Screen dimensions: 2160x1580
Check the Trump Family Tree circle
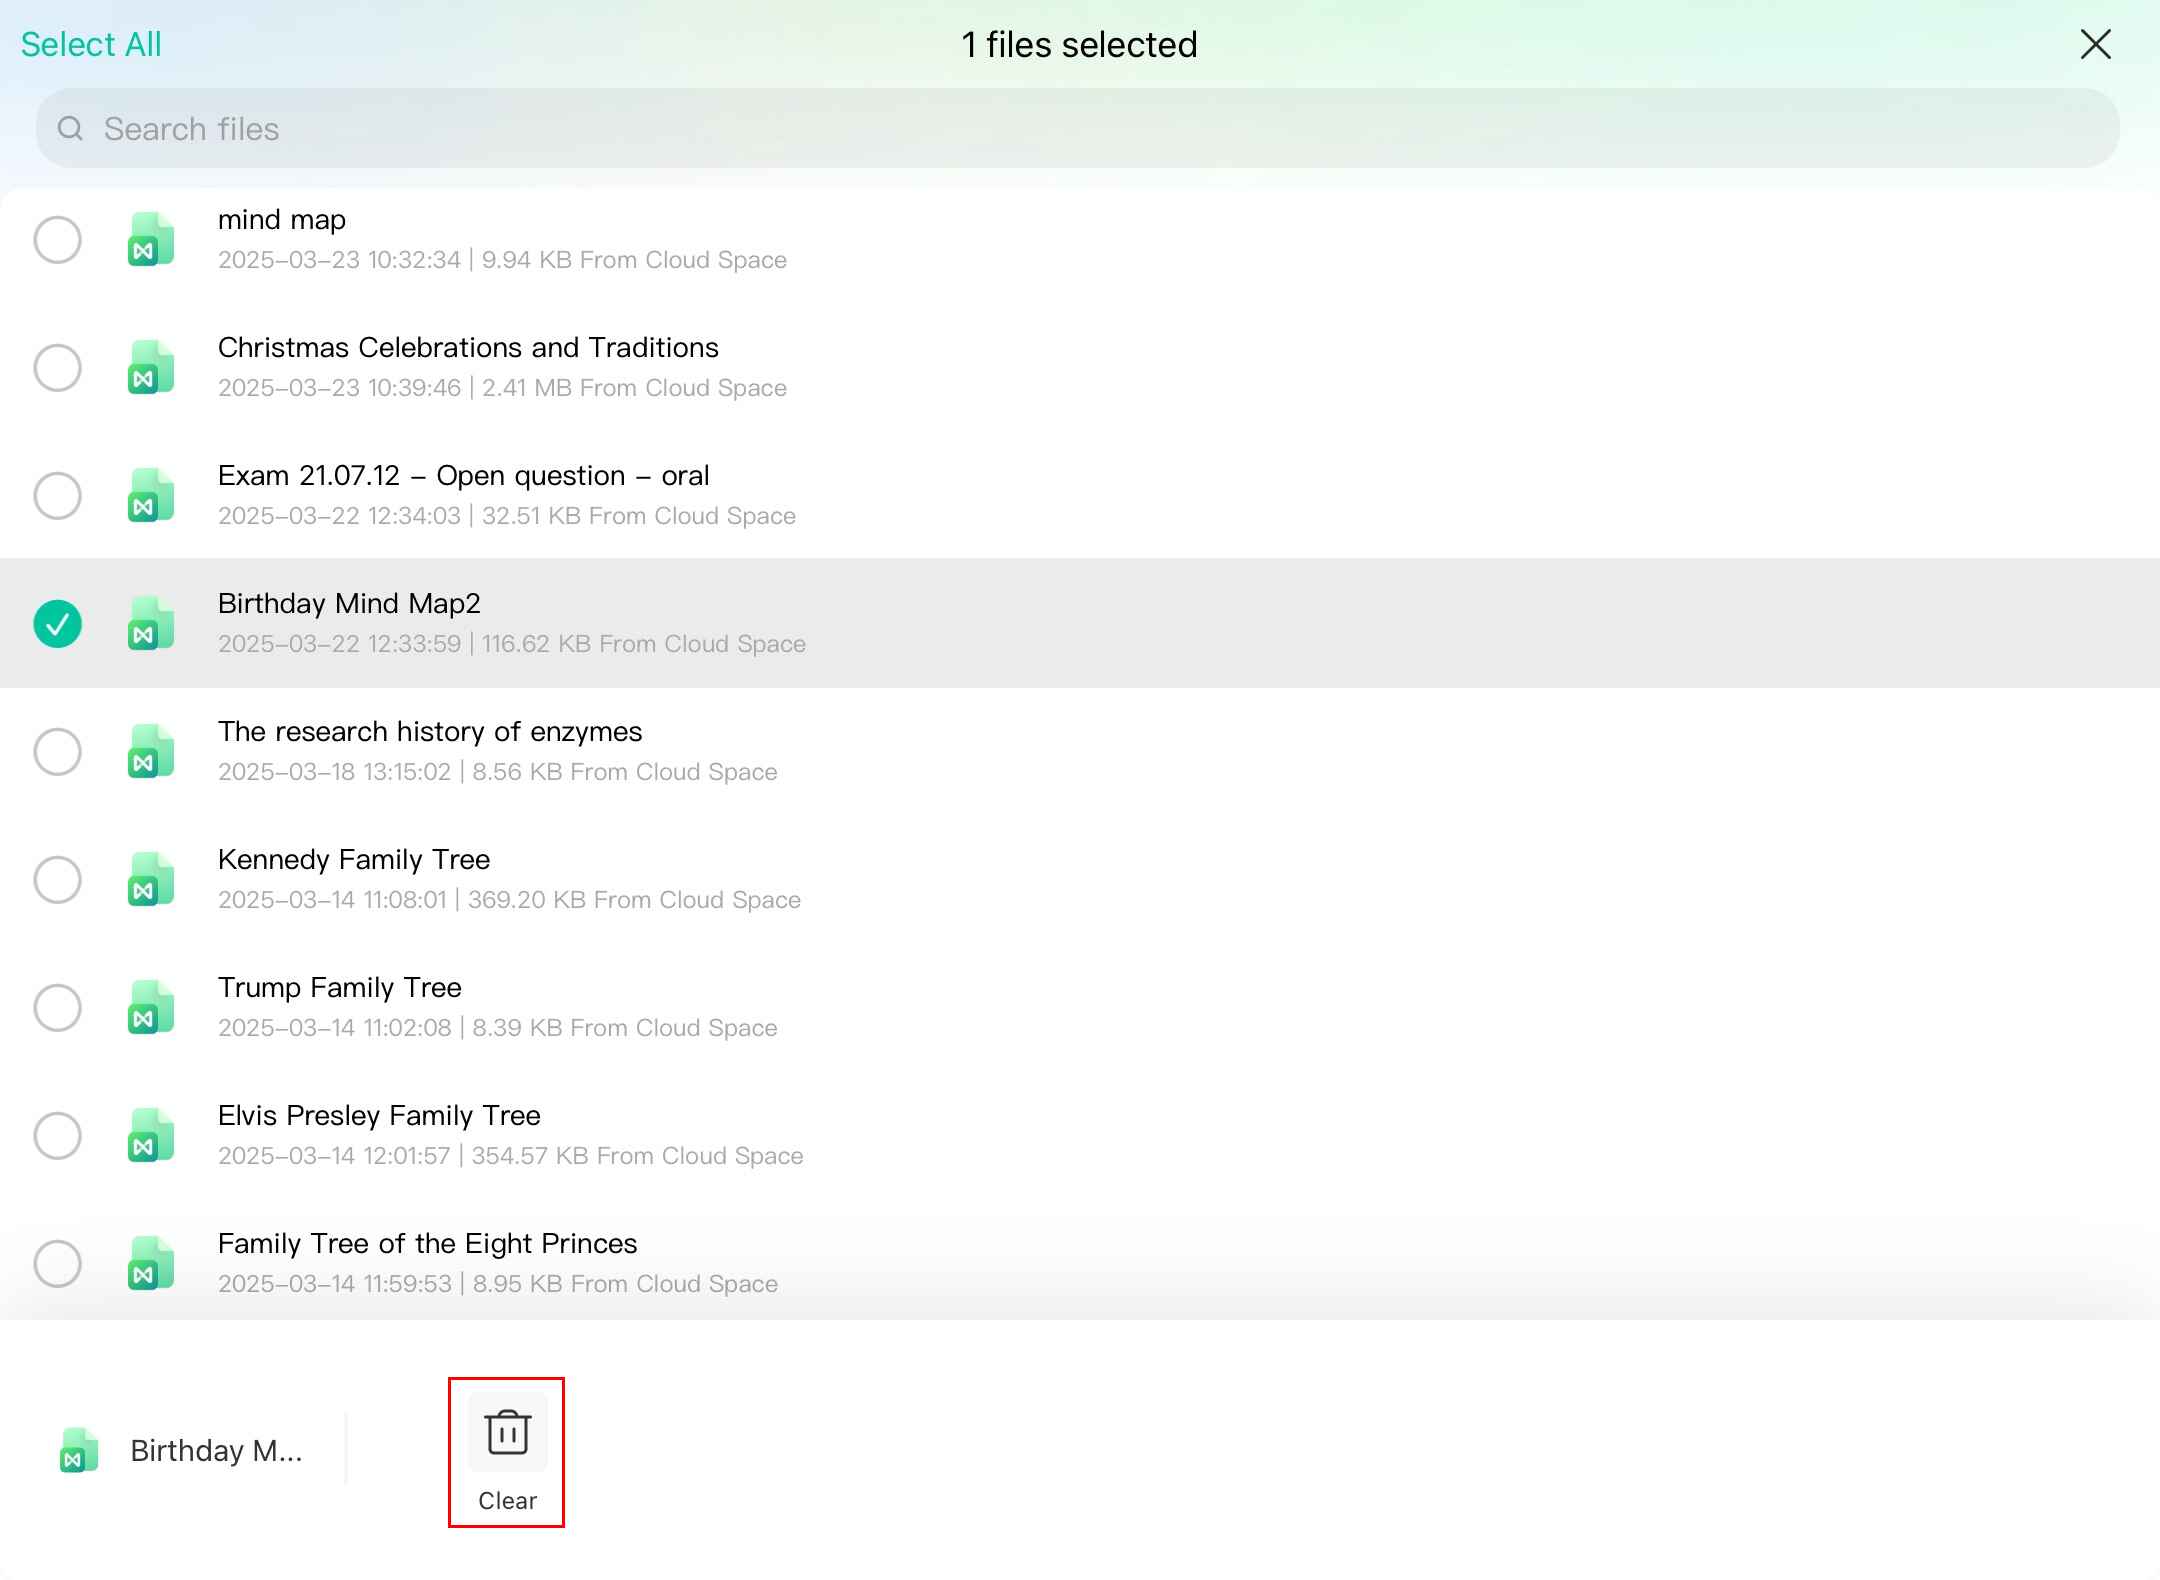(58, 1007)
